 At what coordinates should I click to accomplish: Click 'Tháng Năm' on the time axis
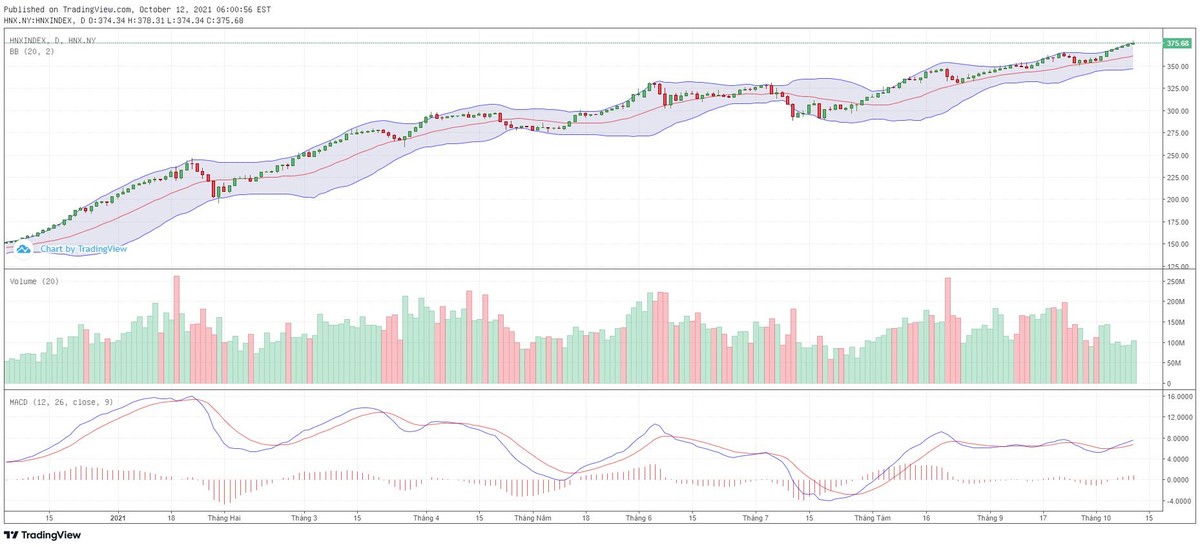(x=533, y=518)
